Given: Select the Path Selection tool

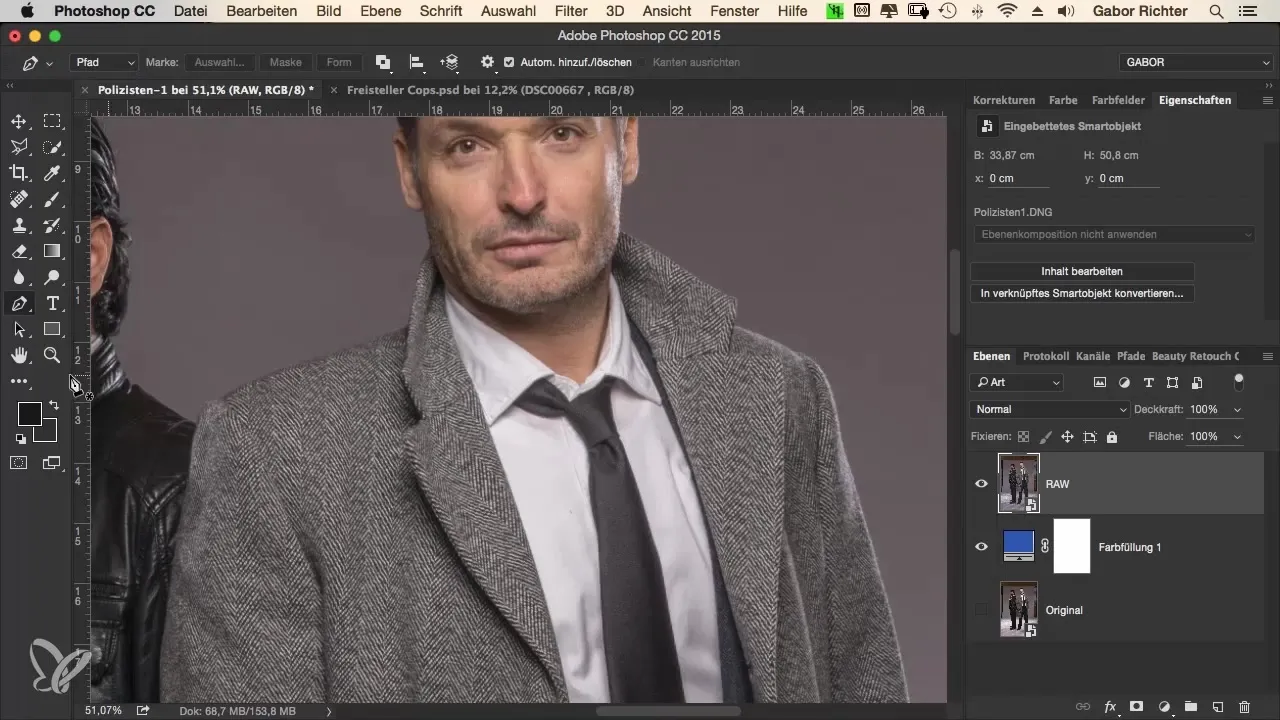Looking at the screenshot, I should tap(19, 329).
